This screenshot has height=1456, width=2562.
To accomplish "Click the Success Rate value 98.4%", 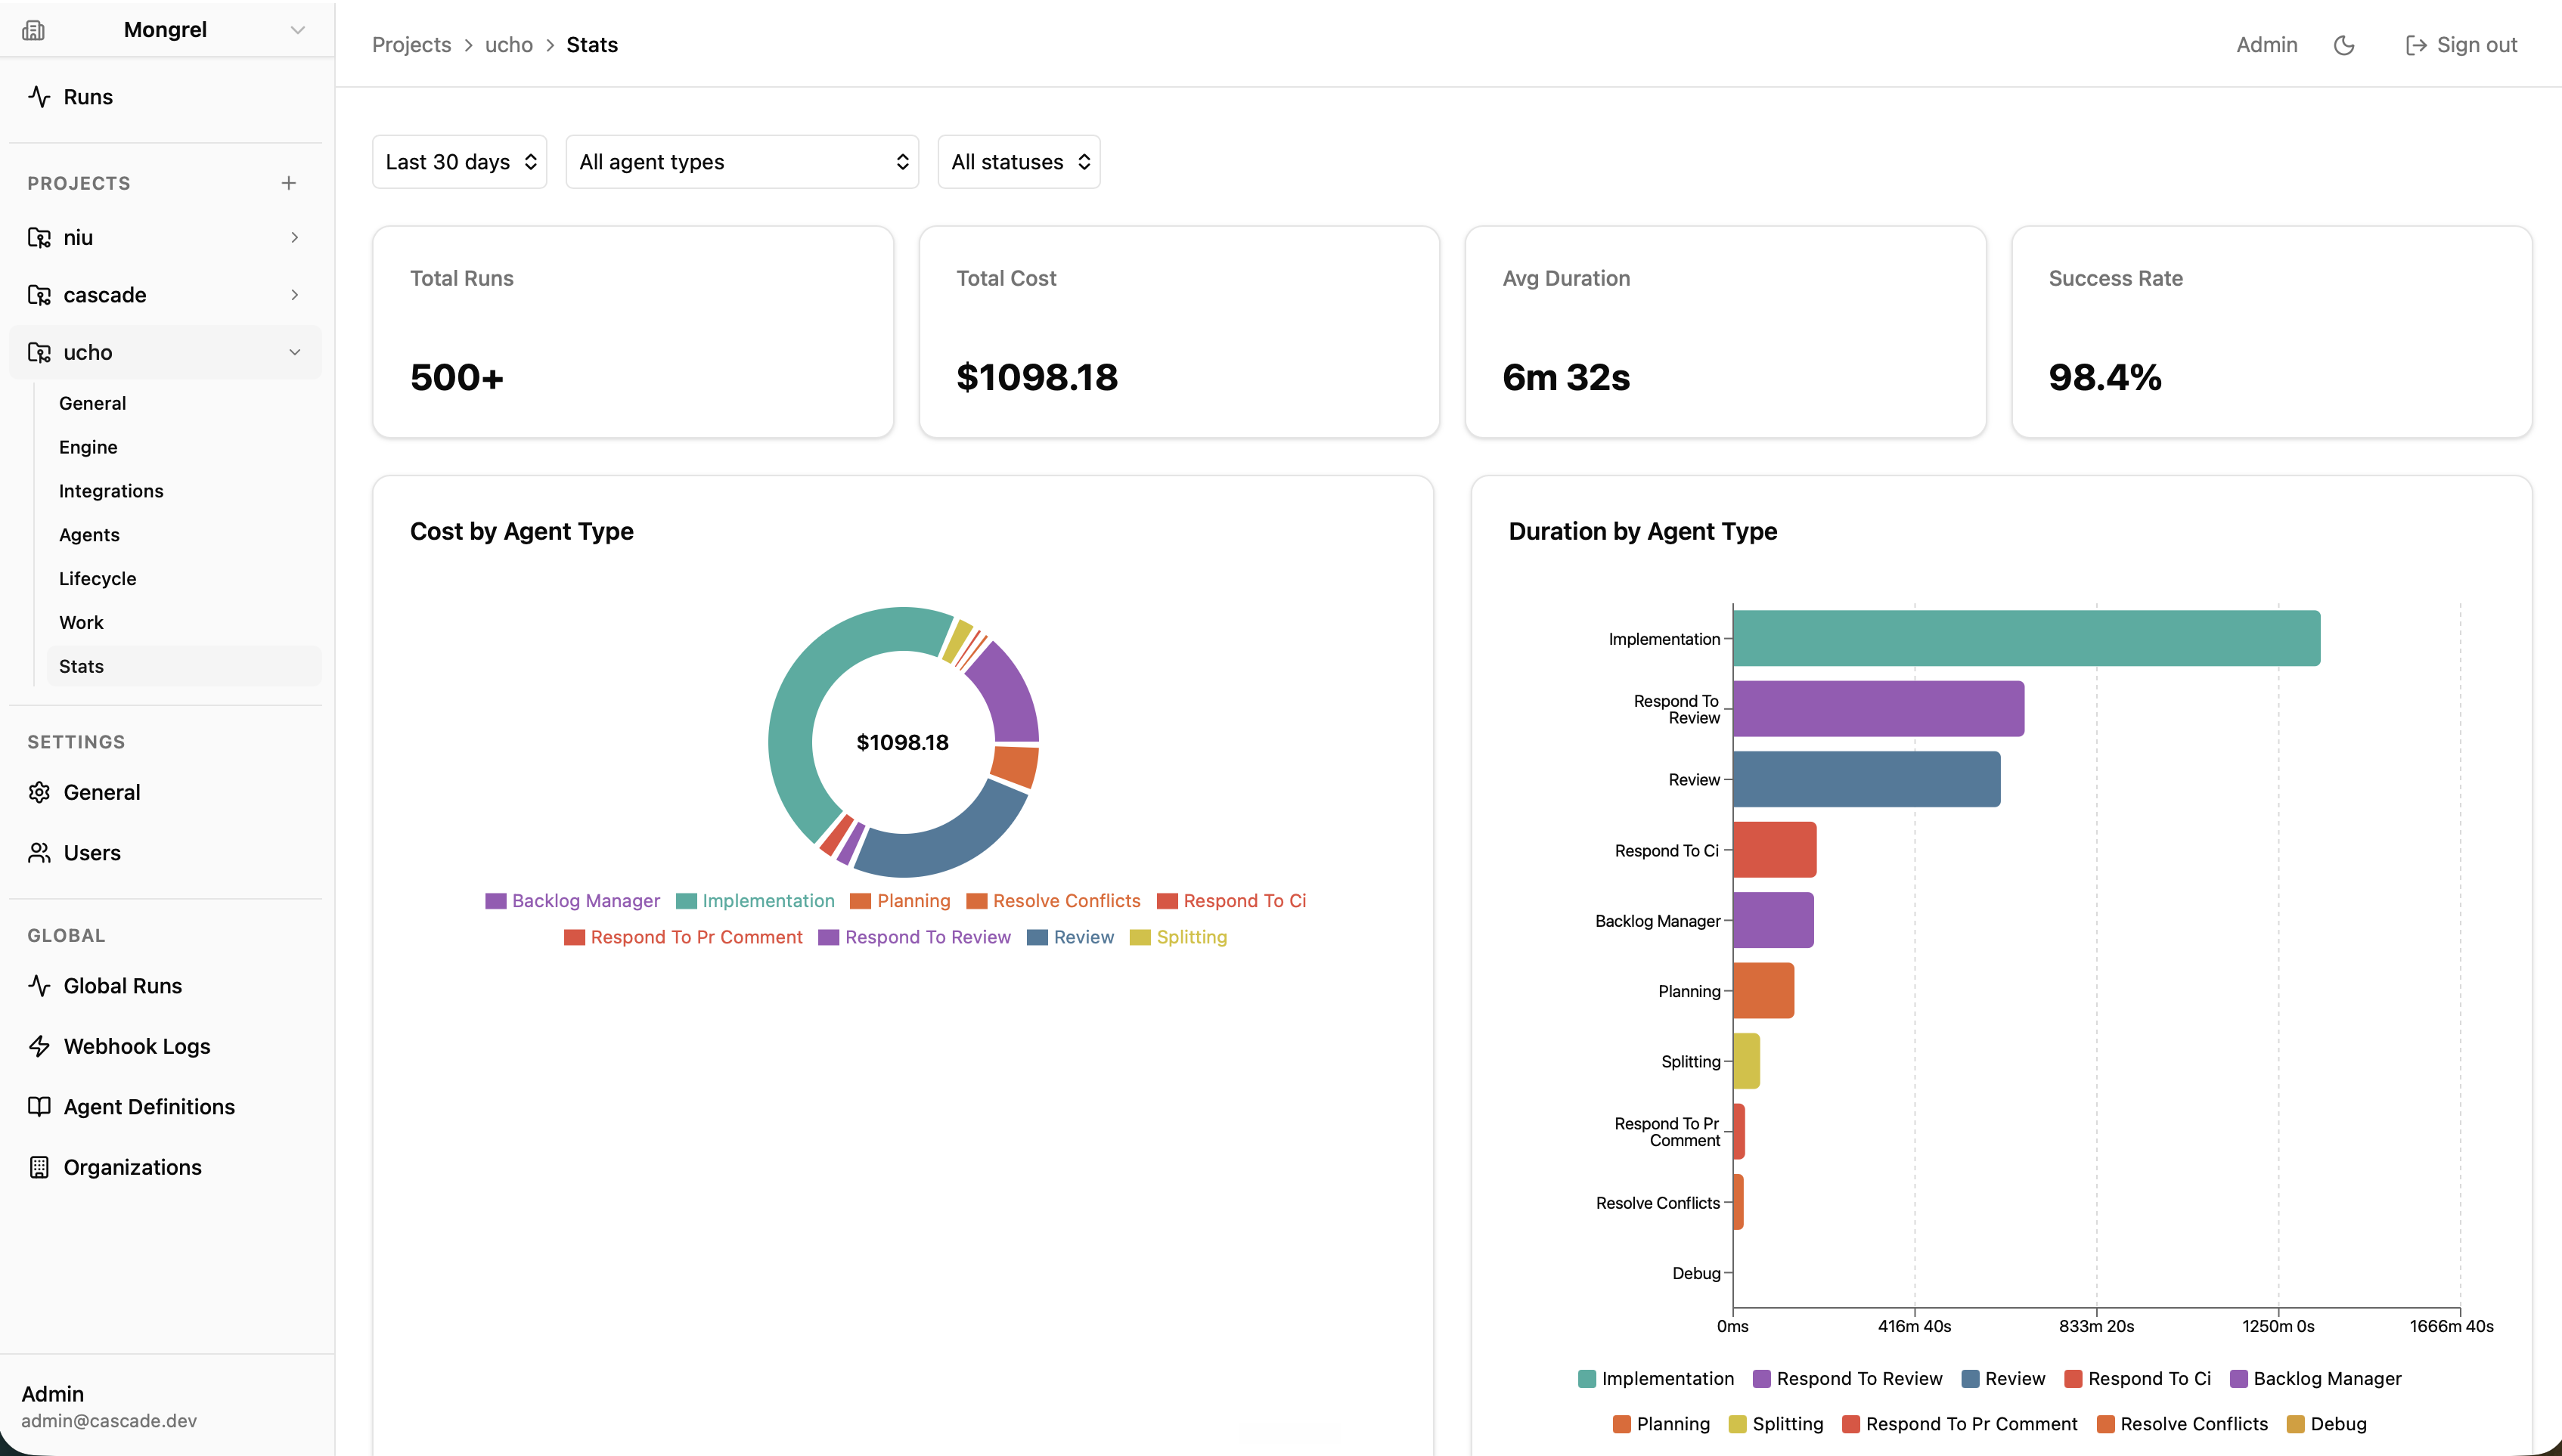I will coord(2105,378).
